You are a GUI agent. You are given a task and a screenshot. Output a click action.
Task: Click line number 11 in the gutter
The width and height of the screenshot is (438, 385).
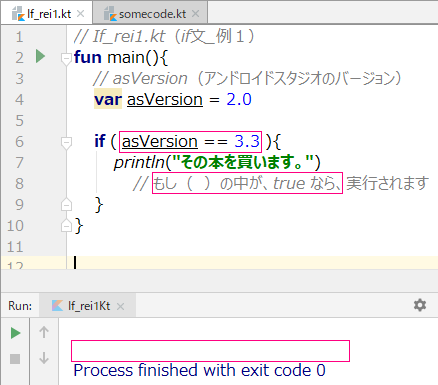tap(15, 247)
